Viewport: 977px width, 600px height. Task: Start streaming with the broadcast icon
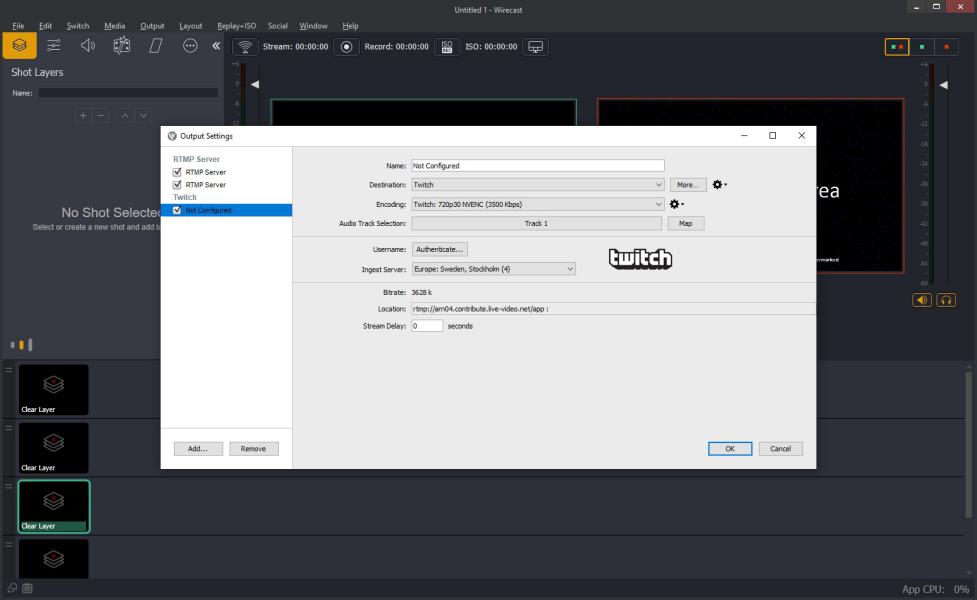(x=245, y=47)
